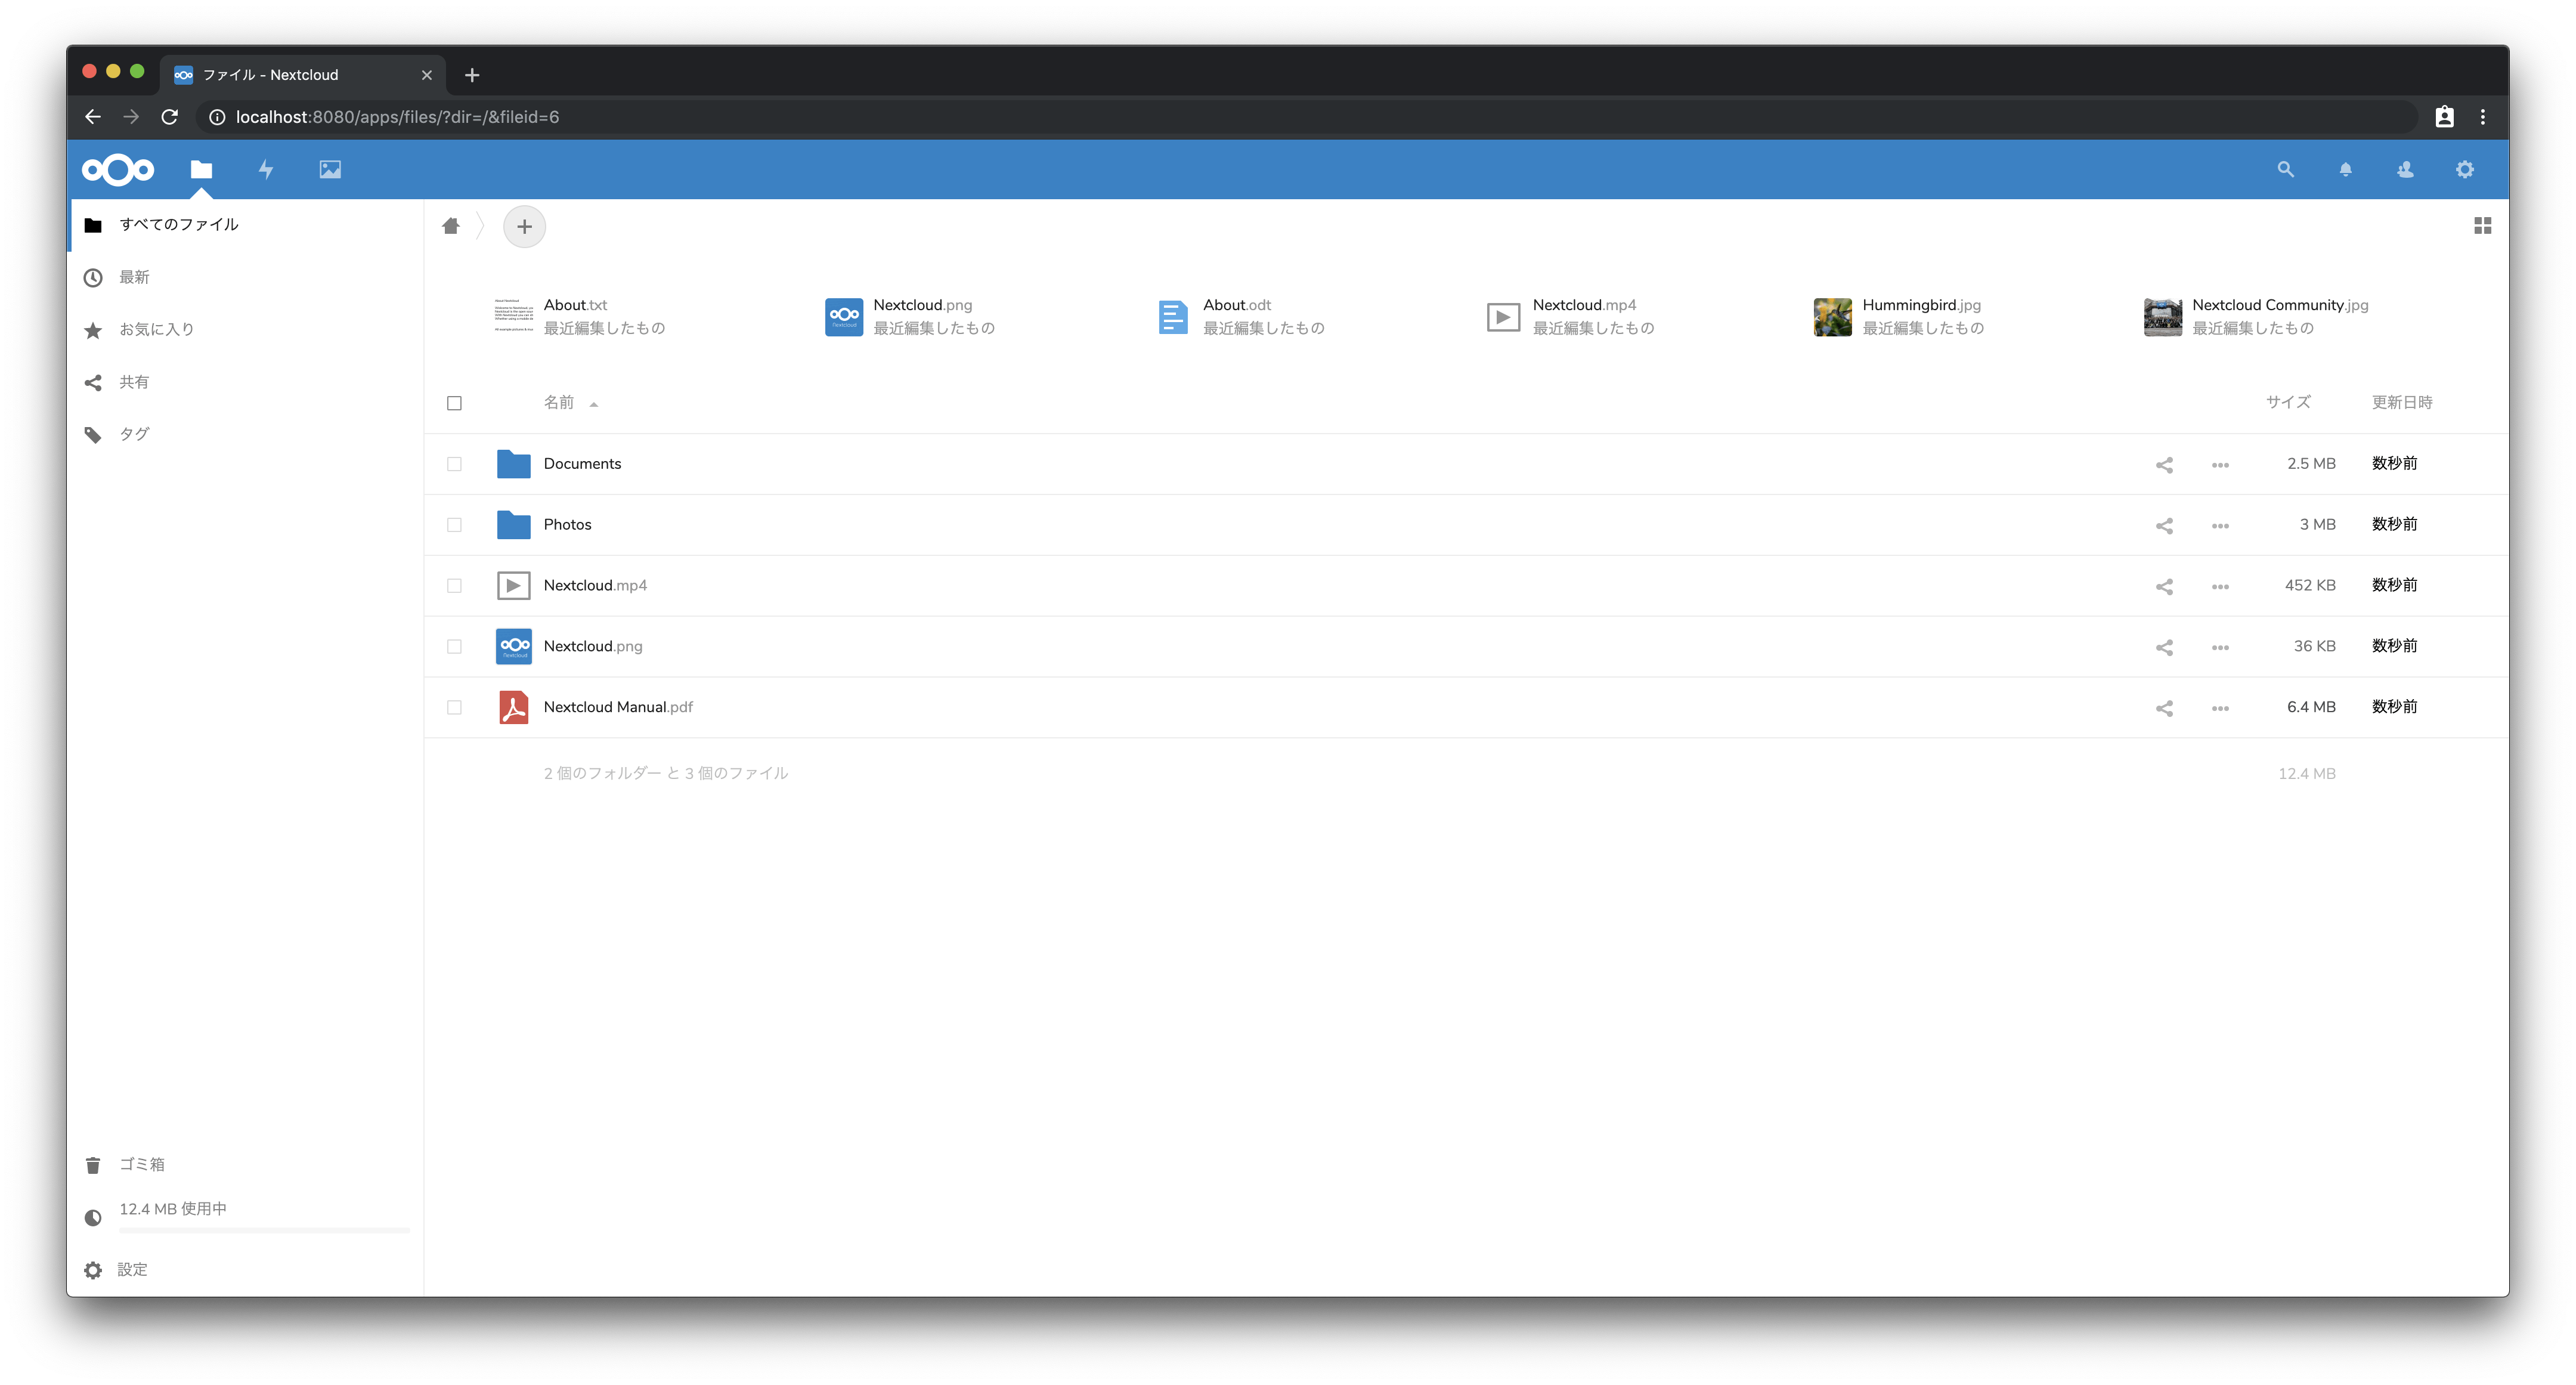Image resolution: width=2576 pixels, height=1385 pixels.
Task: Open 最新 recent files in sidebar
Action: pyautogui.click(x=134, y=277)
